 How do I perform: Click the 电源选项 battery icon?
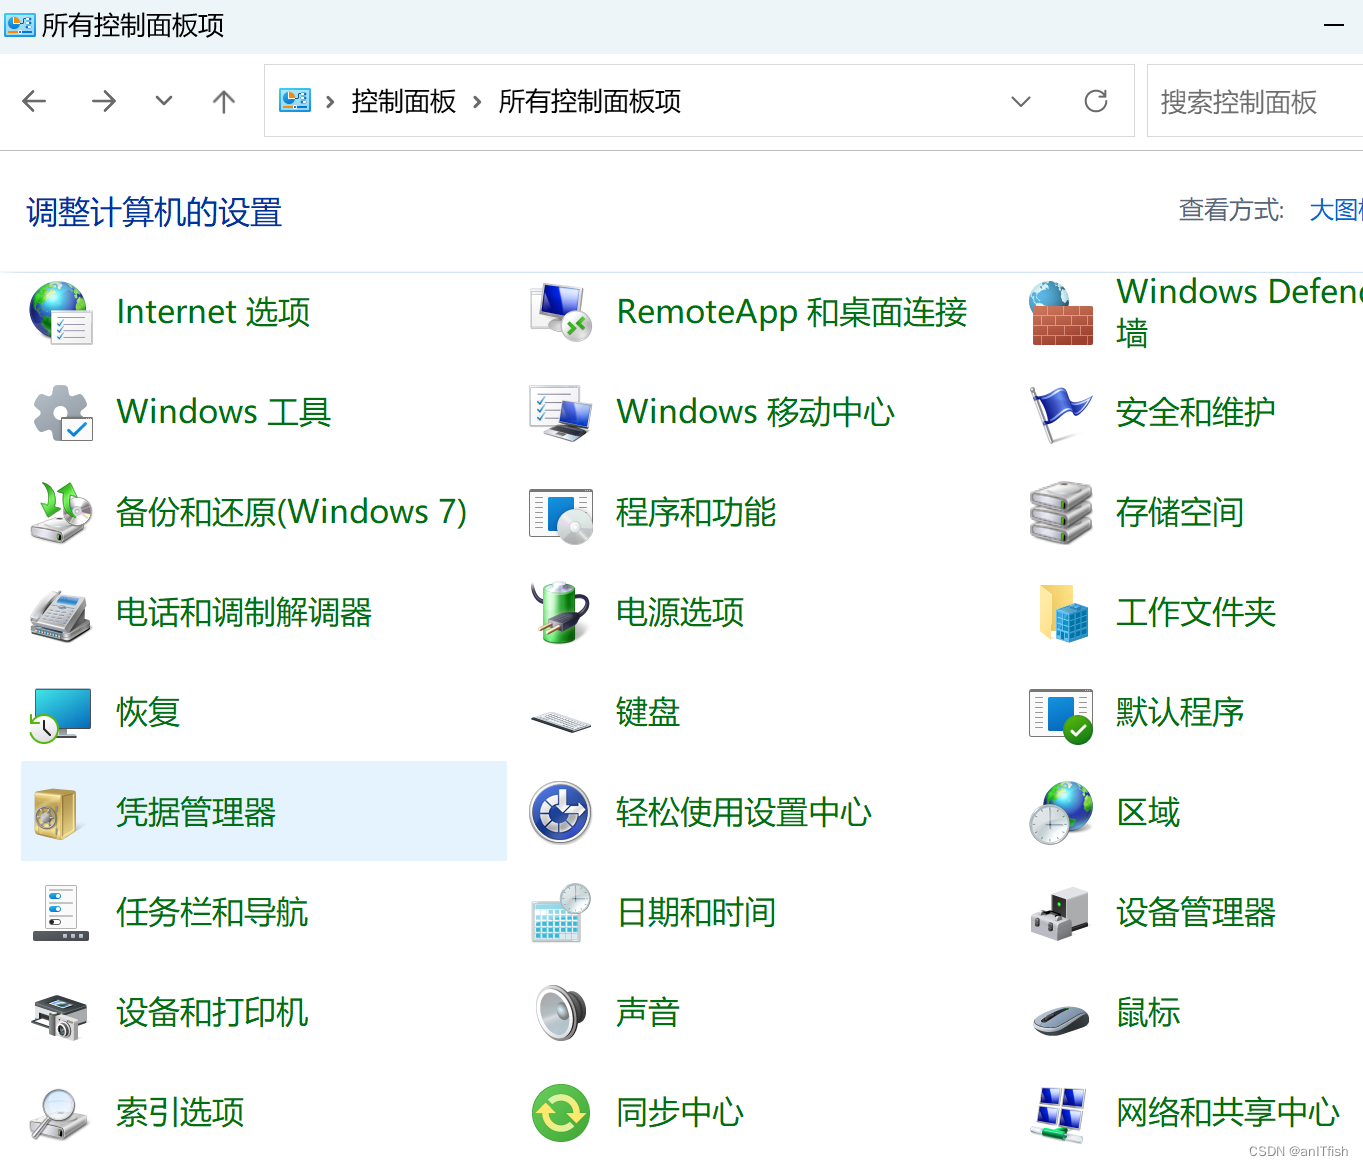(561, 612)
